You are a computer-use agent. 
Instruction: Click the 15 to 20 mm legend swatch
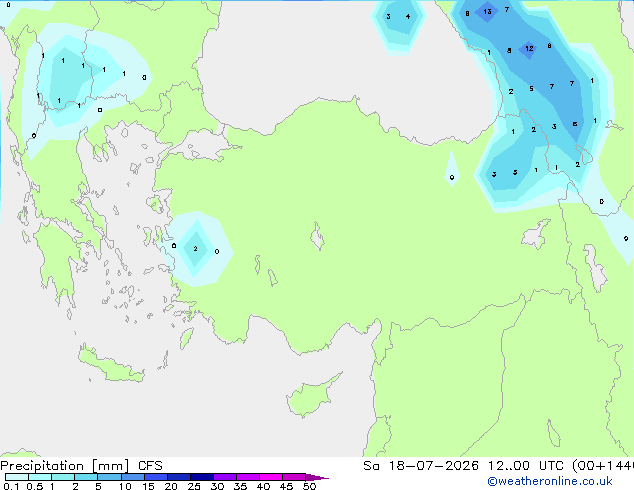[x=155, y=477]
